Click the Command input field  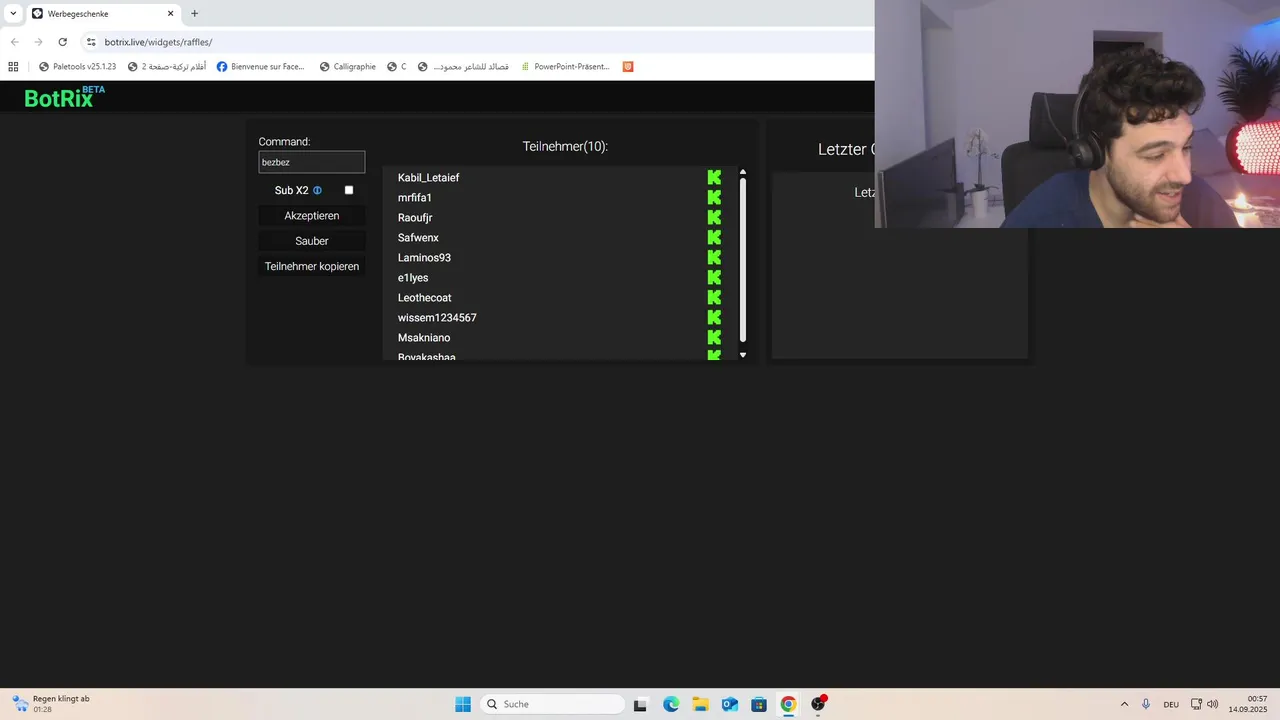[312, 162]
